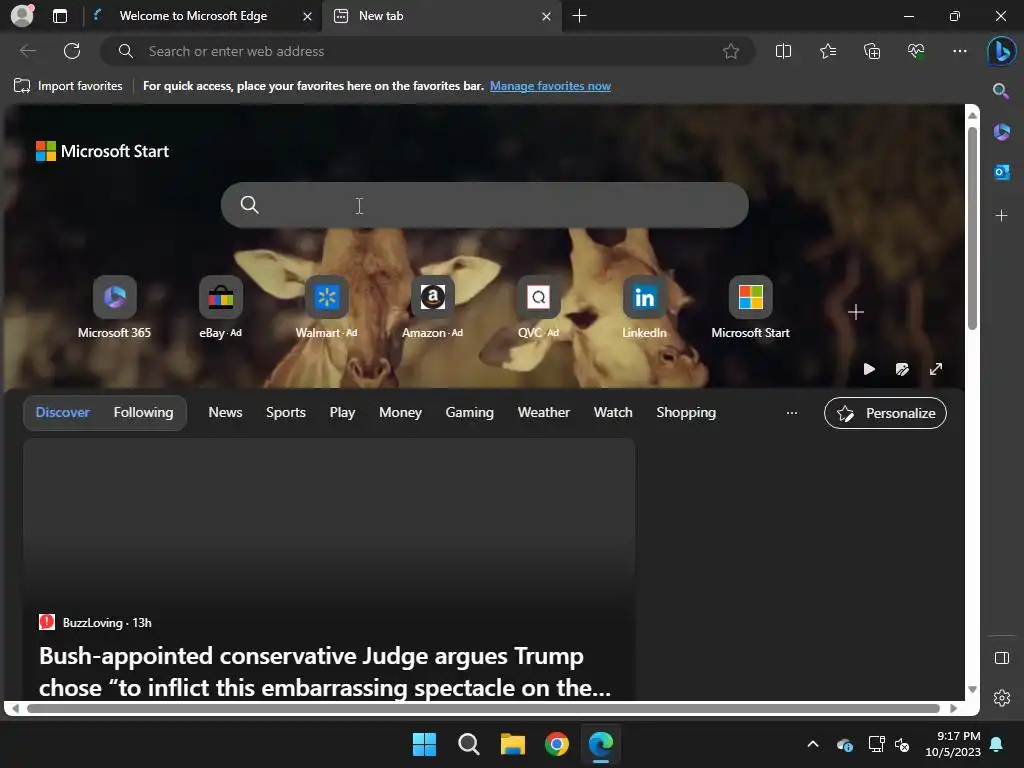
Task: Focus the address bar field
Action: 428,51
